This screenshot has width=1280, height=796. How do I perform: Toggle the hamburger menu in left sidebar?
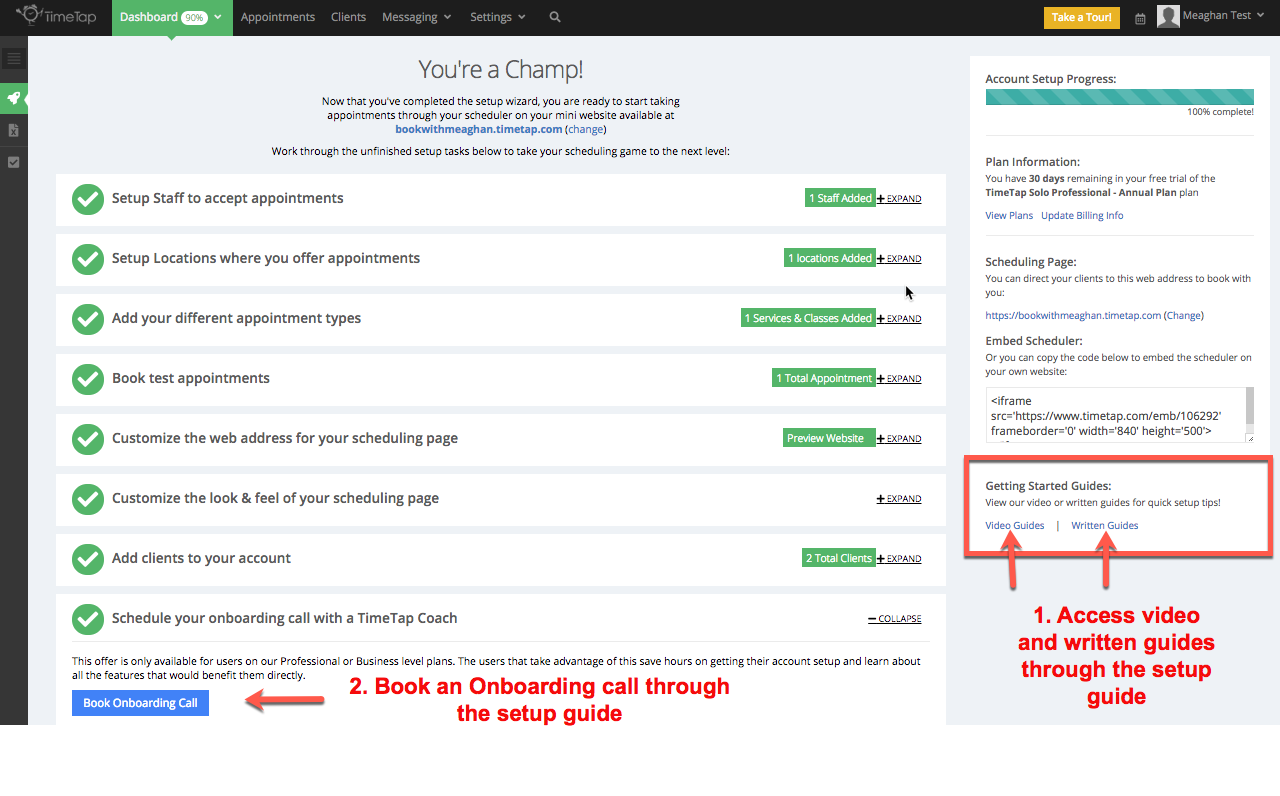pos(13,59)
